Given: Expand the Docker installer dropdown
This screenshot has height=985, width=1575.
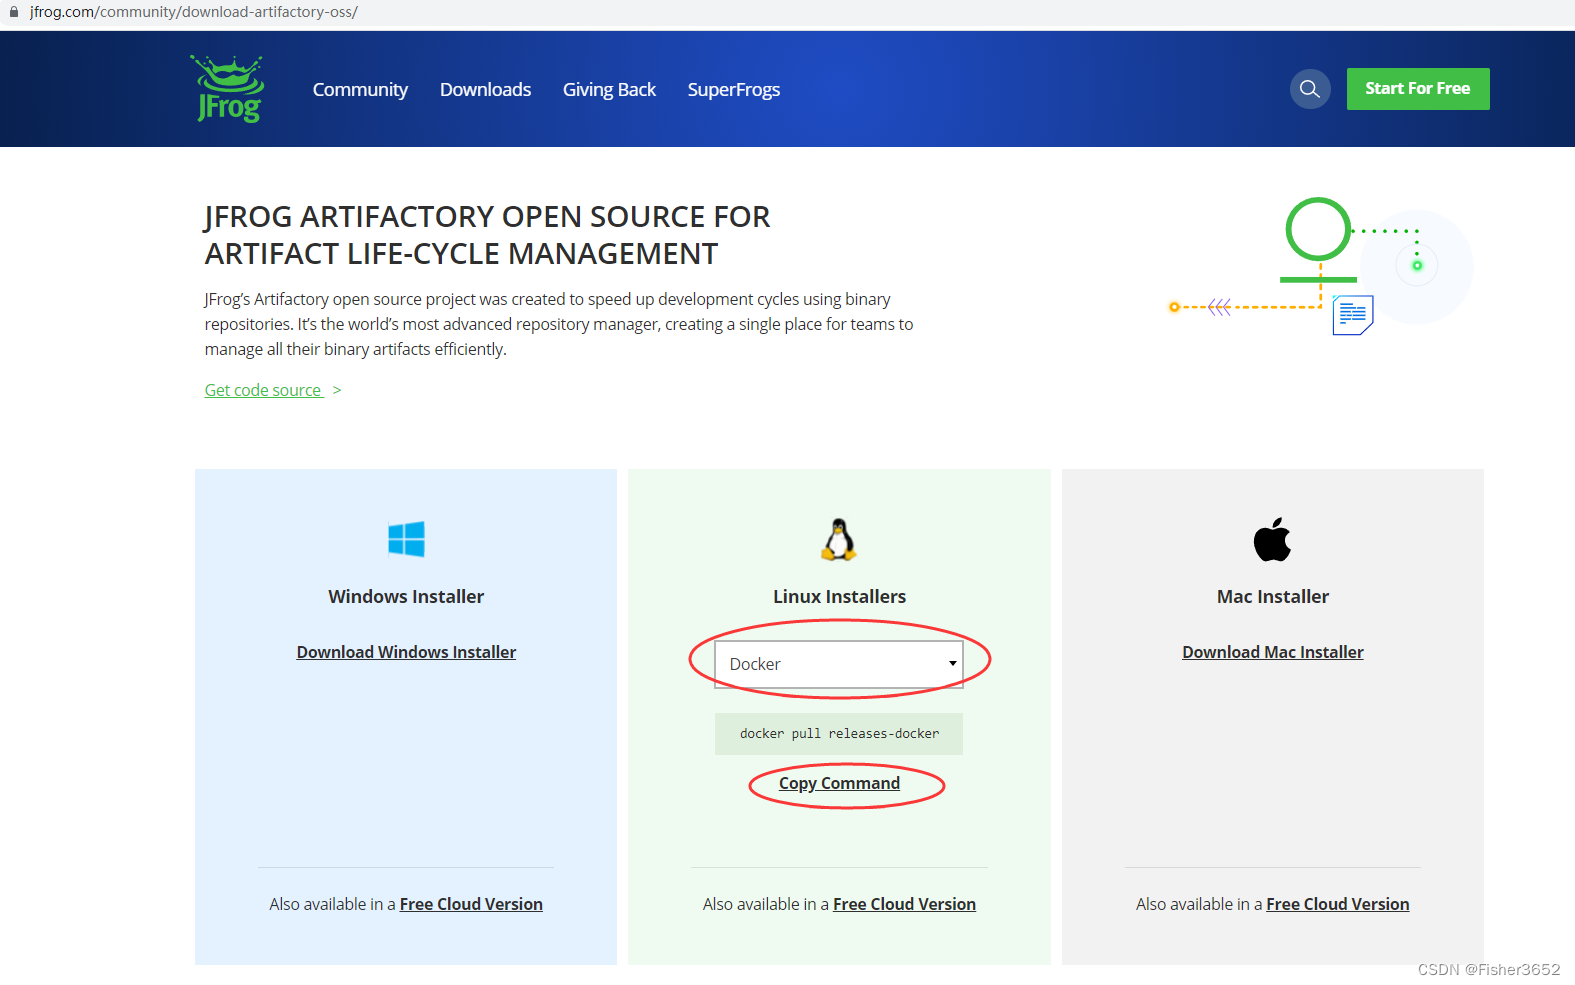Looking at the screenshot, I should coord(839,664).
